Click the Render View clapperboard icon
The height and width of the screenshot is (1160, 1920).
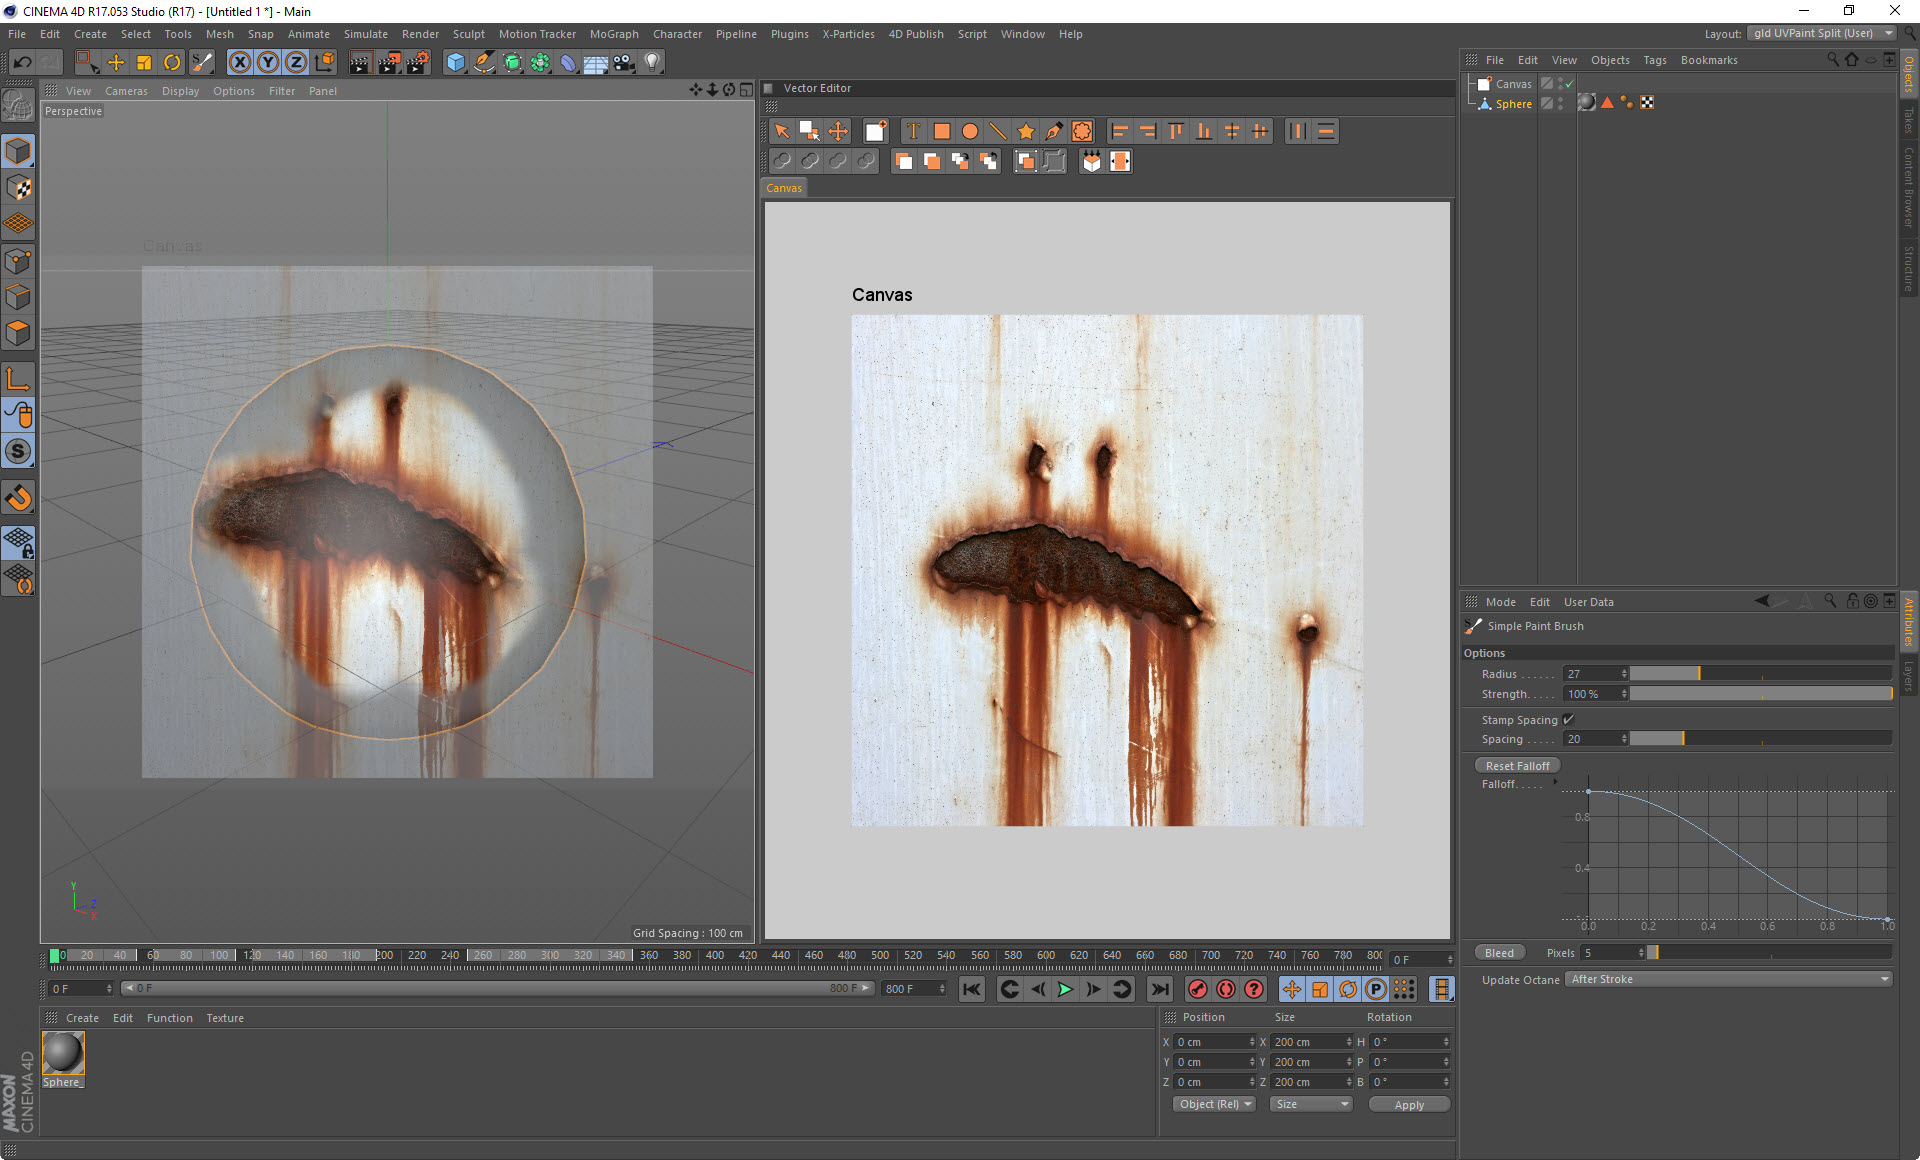point(360,62)
